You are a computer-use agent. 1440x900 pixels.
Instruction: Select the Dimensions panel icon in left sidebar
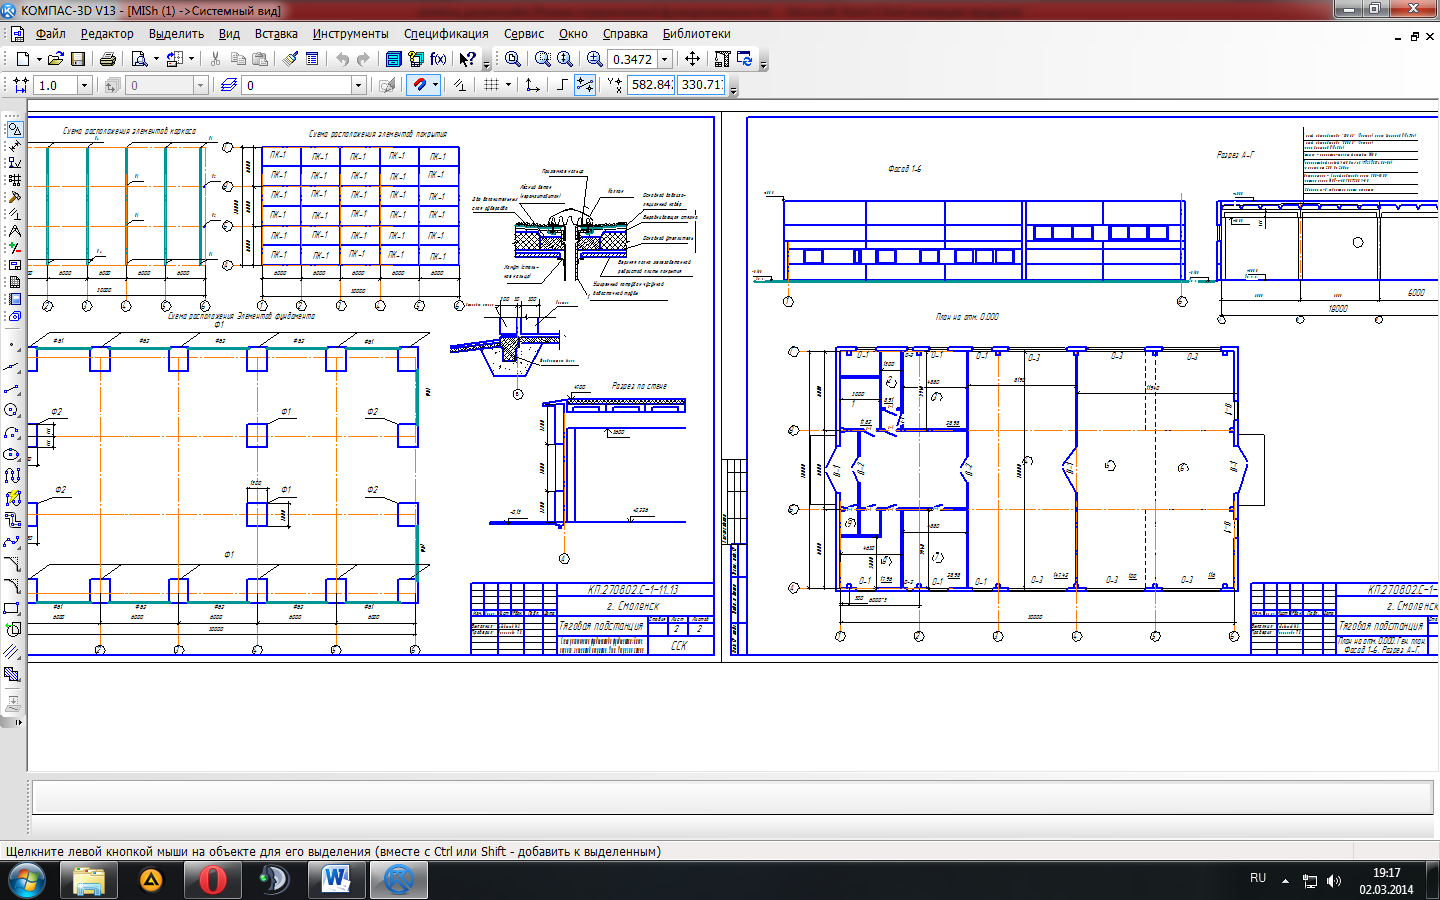click(x=14, y=146)
